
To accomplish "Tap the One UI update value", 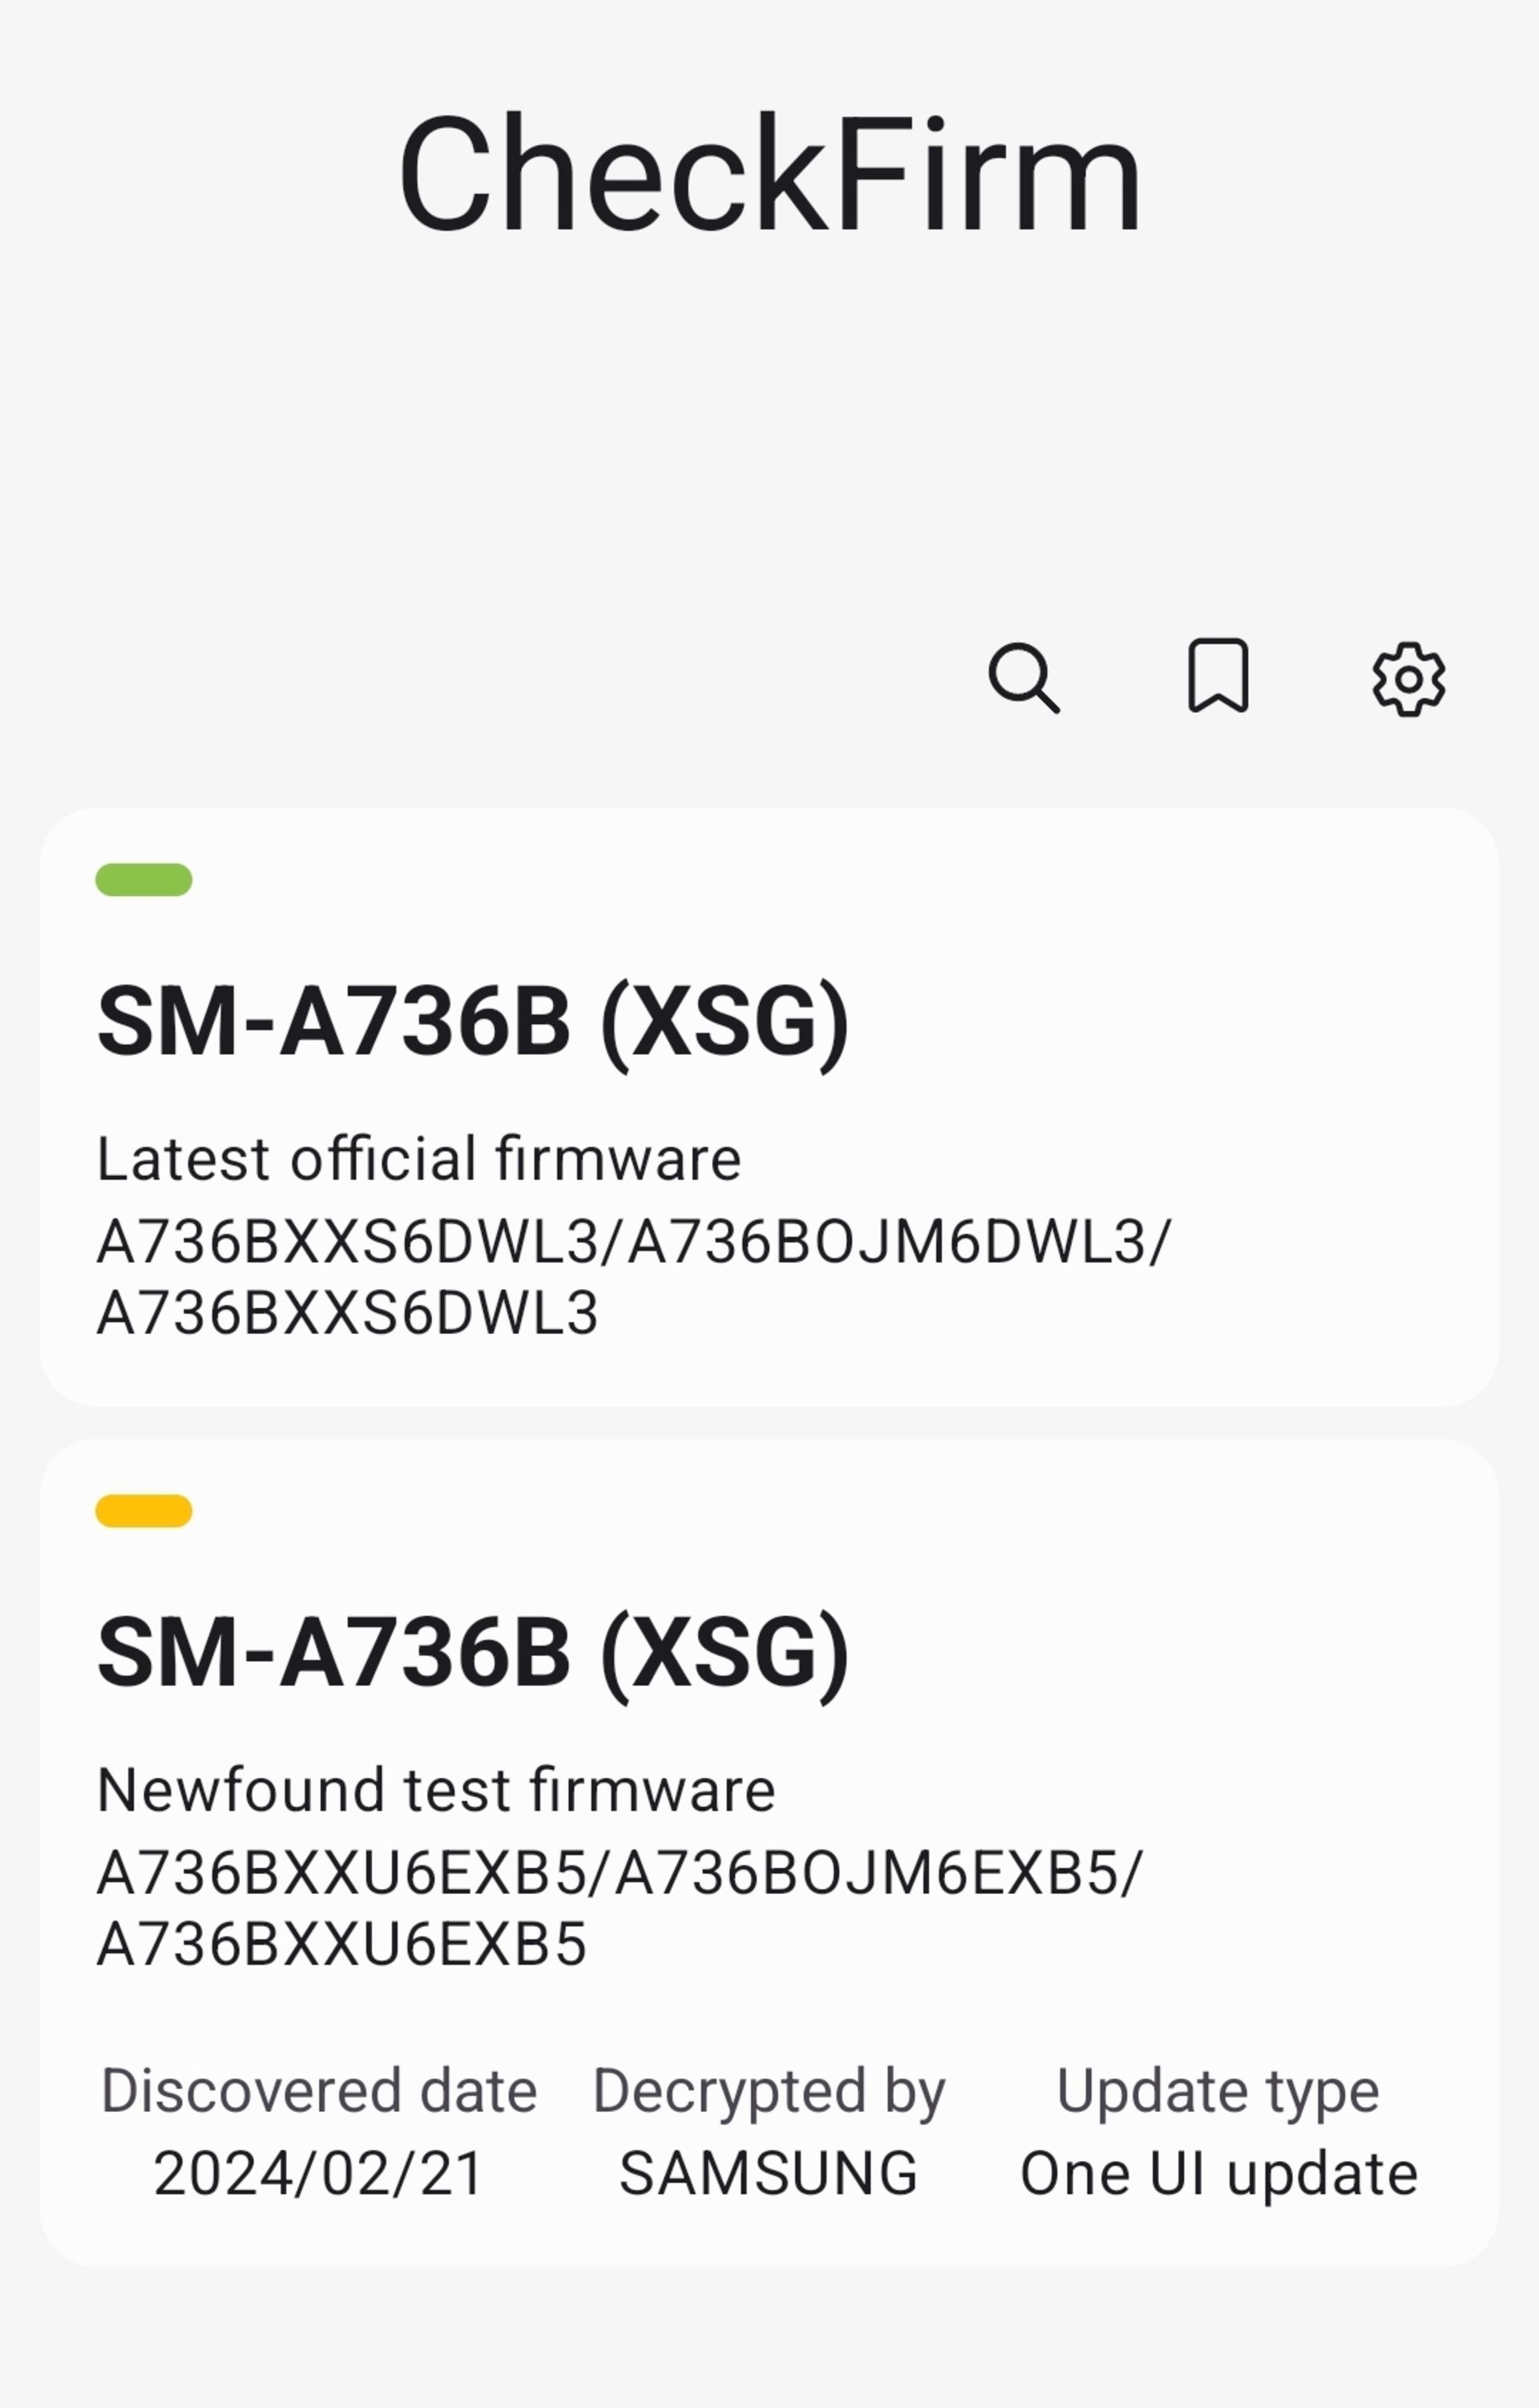I will [x=1219, y=2175].
